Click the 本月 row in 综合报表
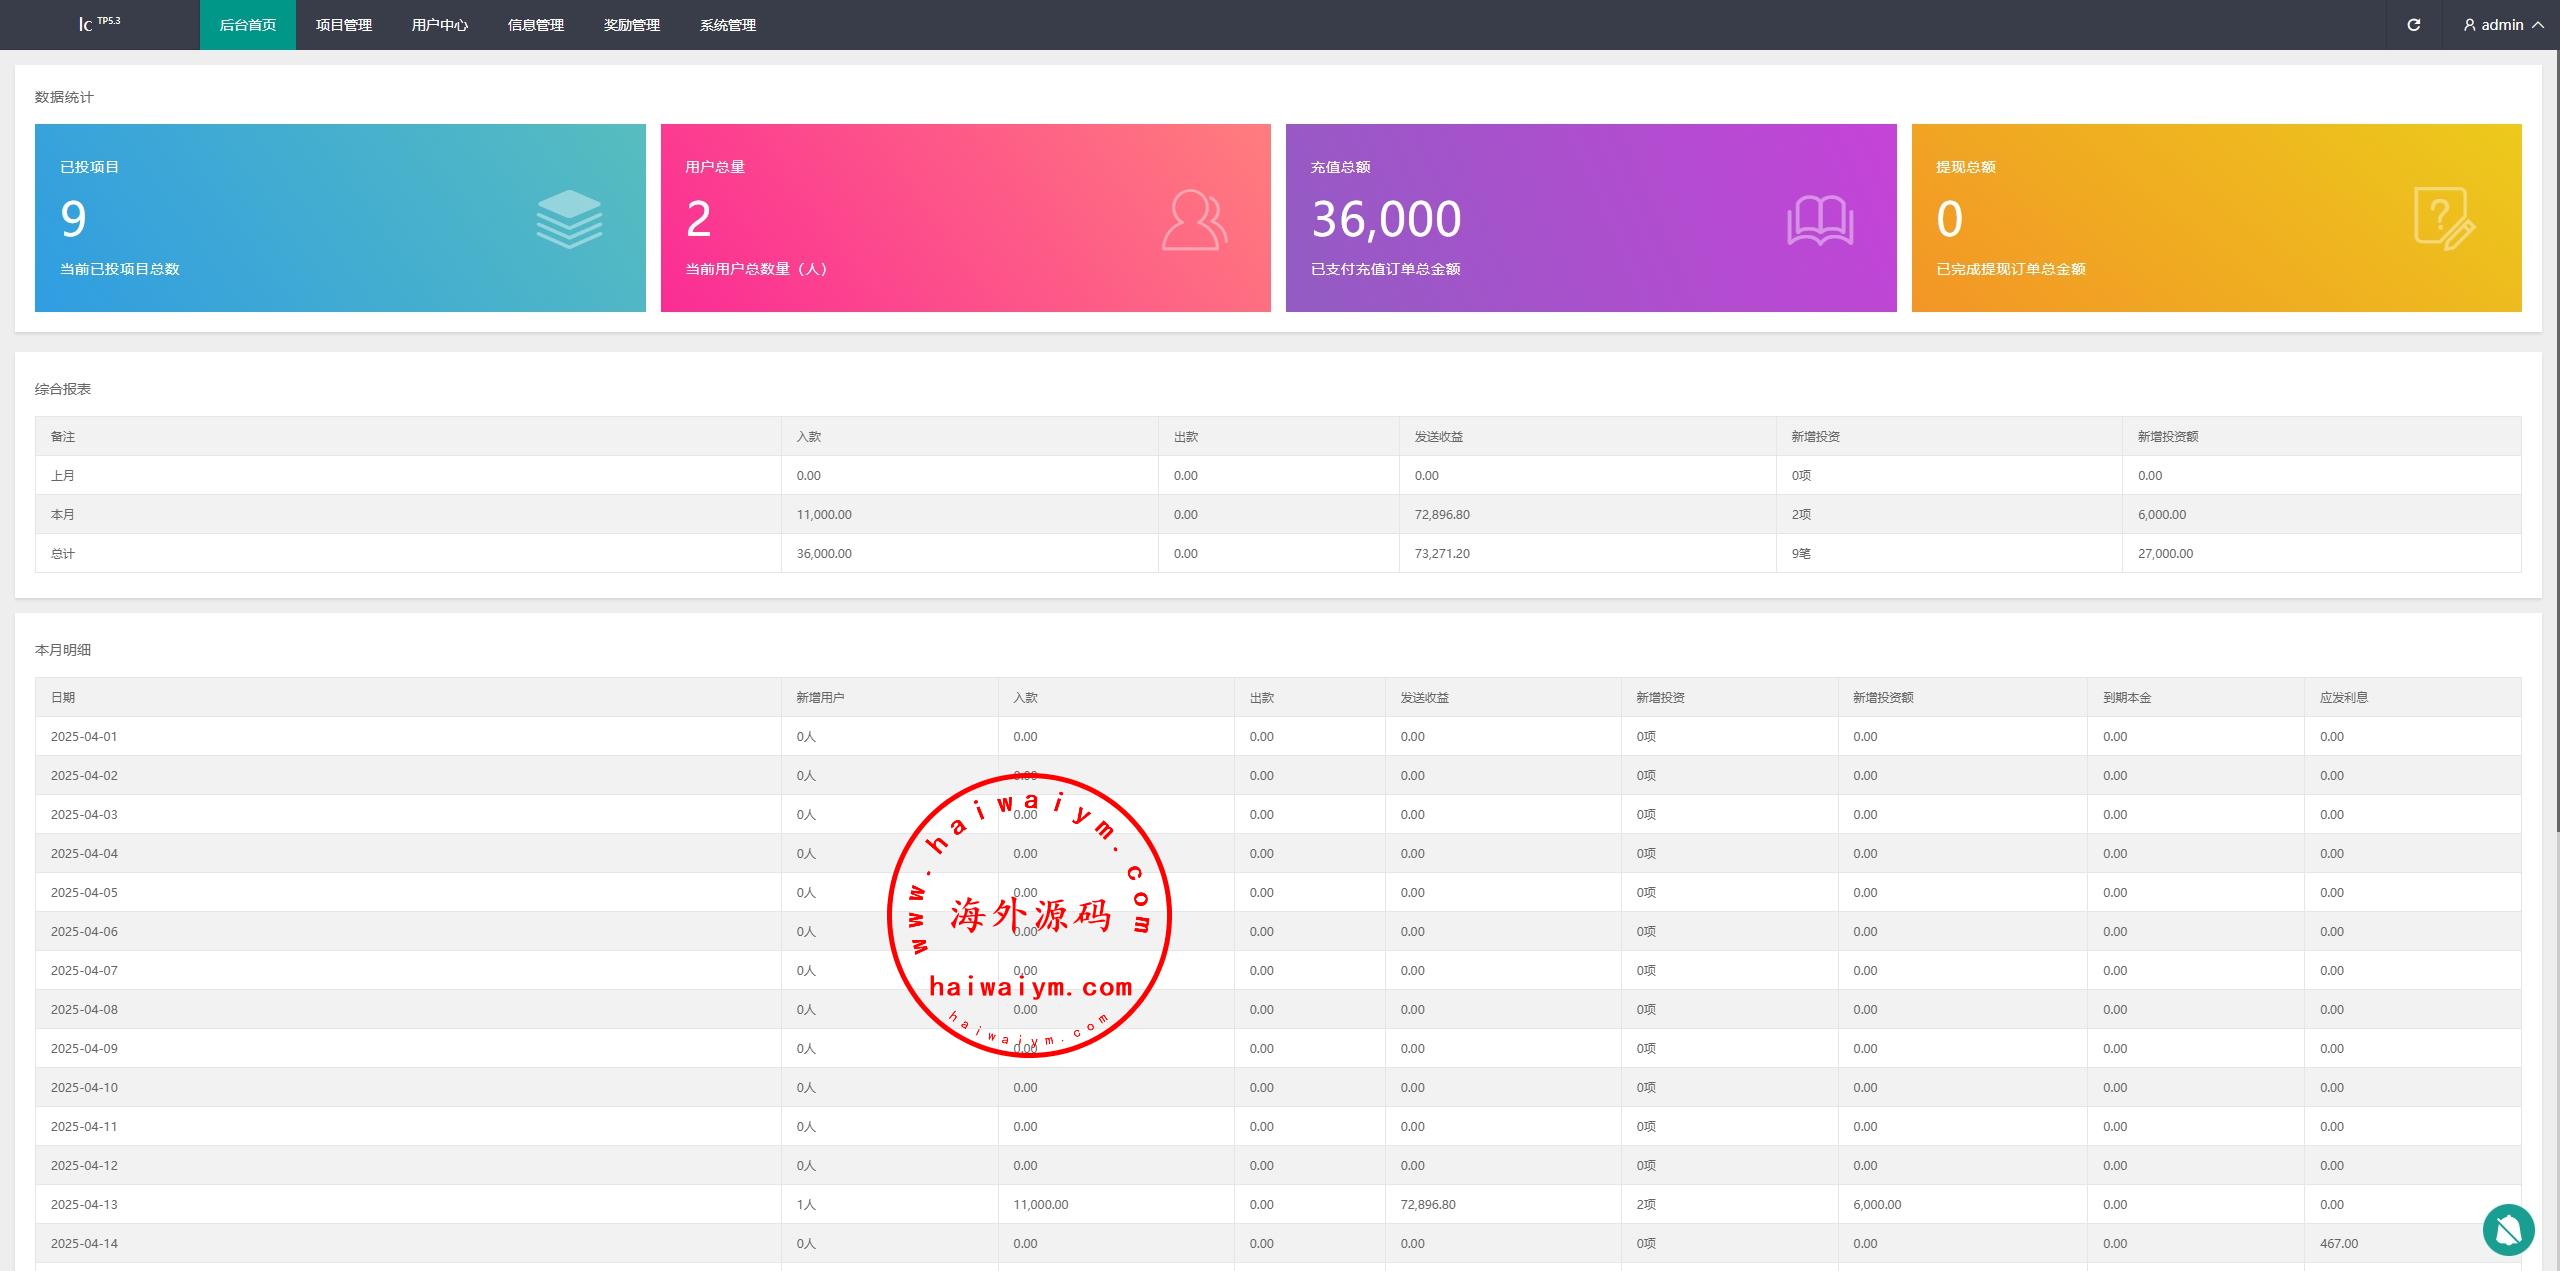 tap(63, 515)
